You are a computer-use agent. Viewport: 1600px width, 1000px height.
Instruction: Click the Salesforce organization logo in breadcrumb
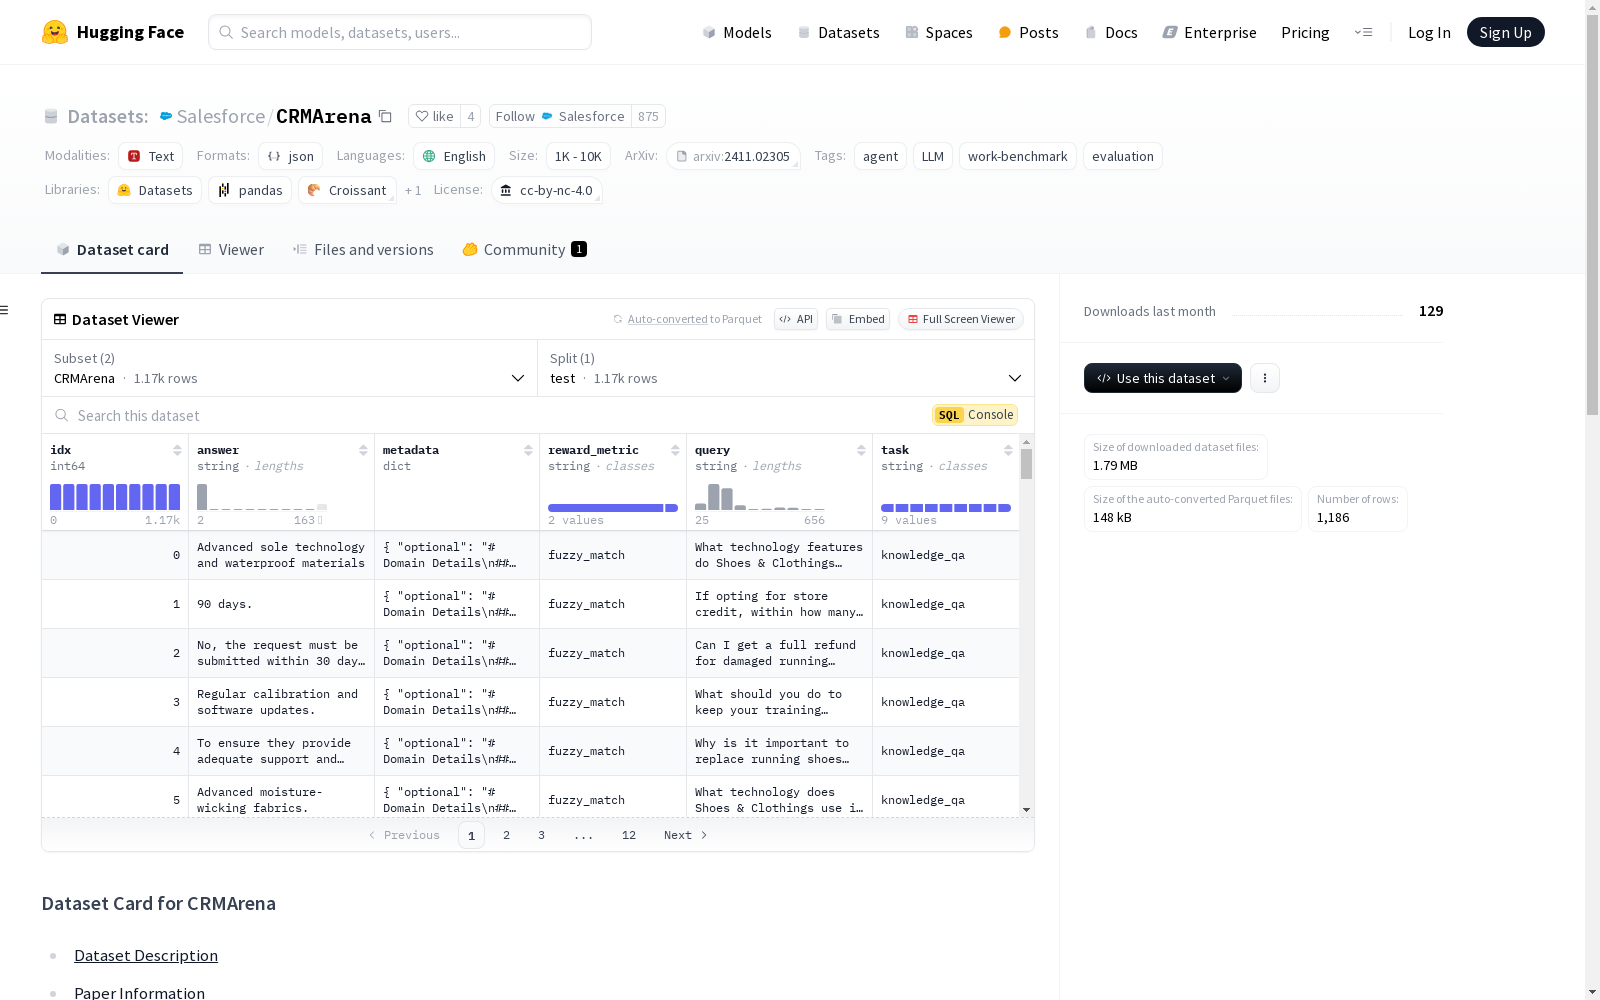click(166, 116)
